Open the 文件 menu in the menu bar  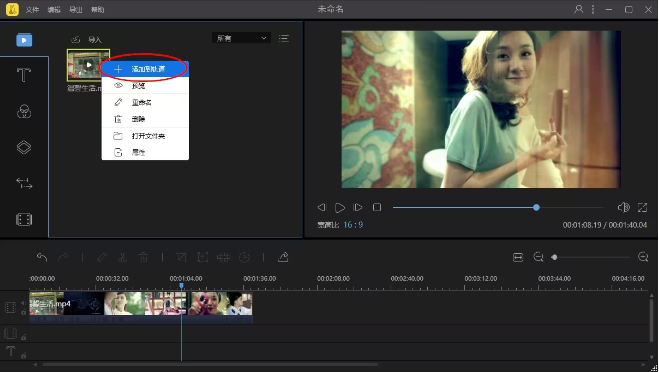pos(32,9)
